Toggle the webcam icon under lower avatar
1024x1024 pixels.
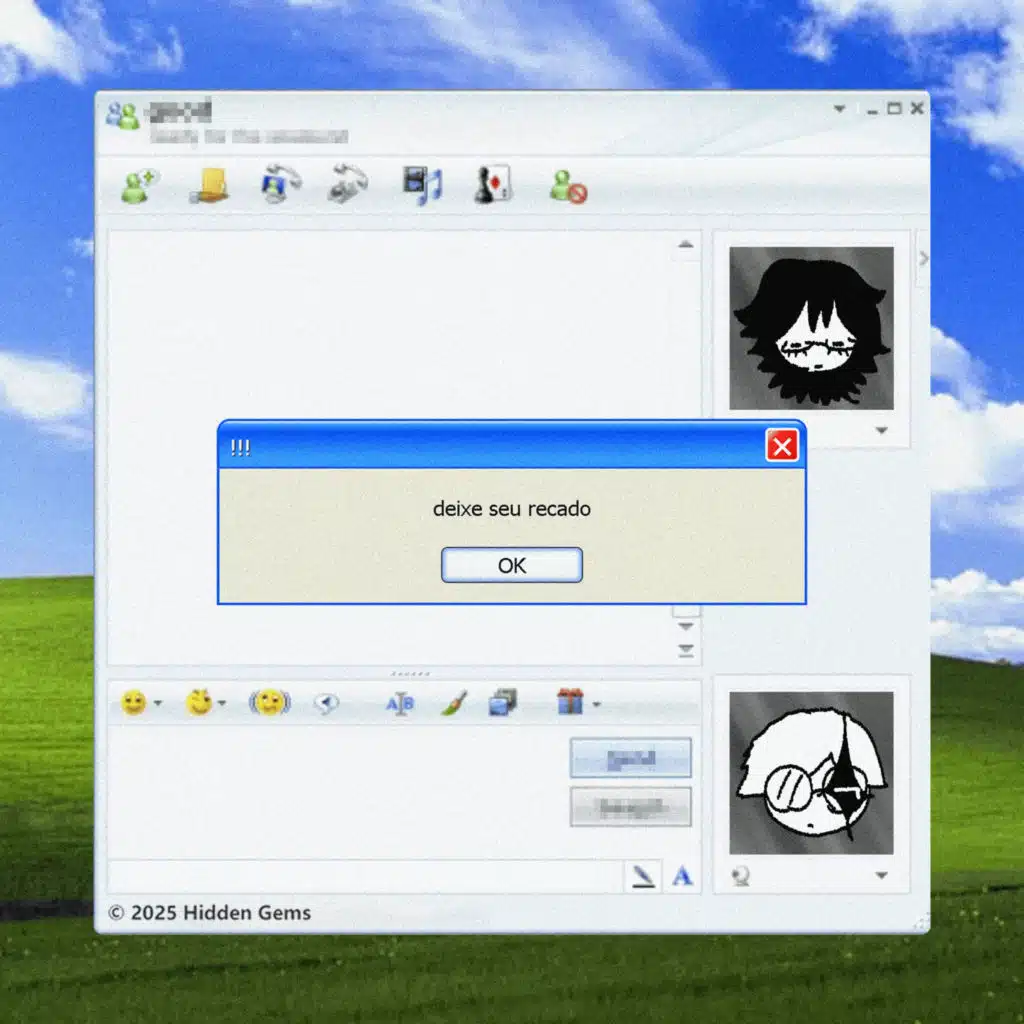point(741,876)
